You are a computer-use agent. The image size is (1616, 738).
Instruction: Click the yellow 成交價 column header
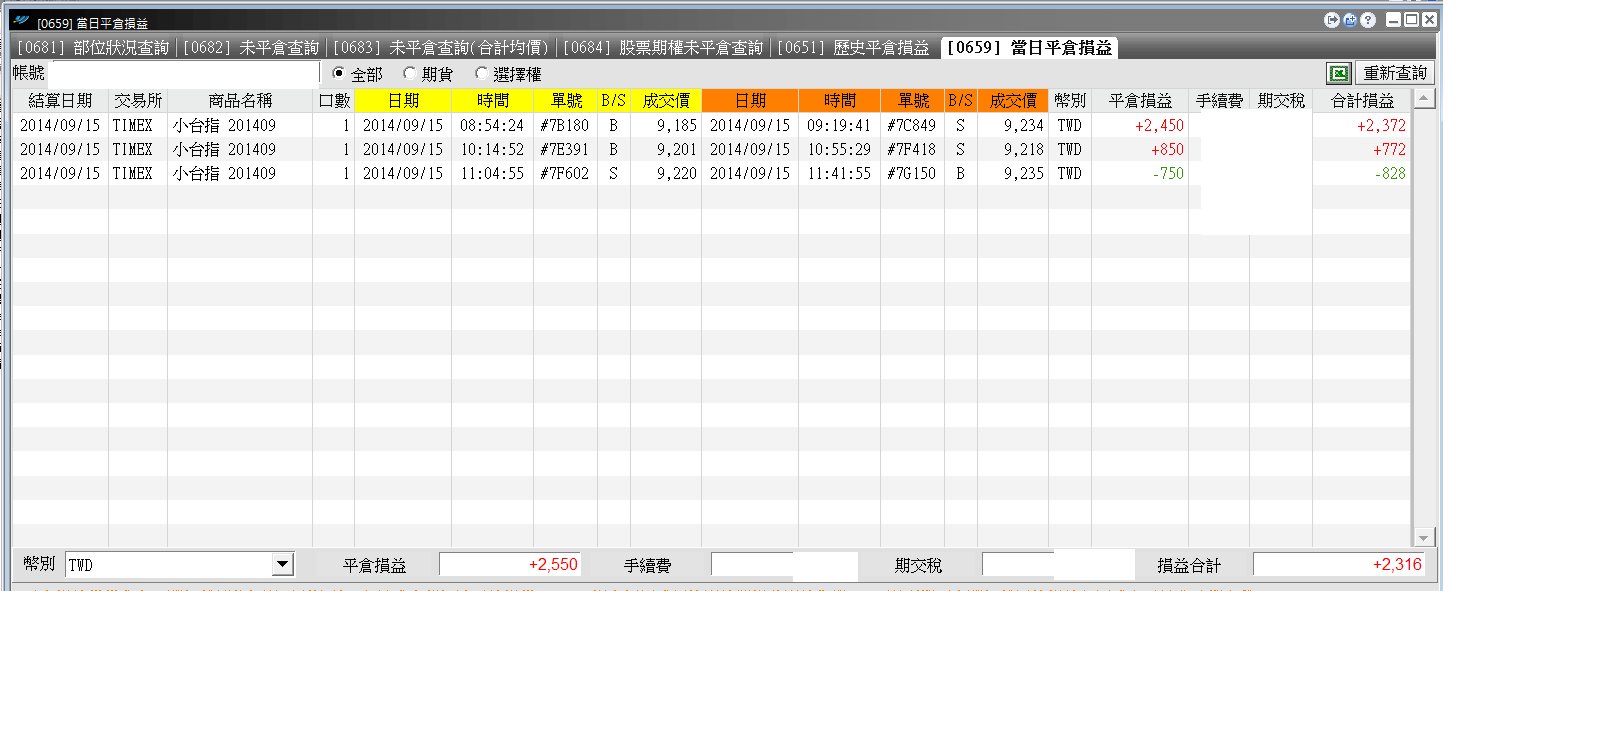(666, 101)
